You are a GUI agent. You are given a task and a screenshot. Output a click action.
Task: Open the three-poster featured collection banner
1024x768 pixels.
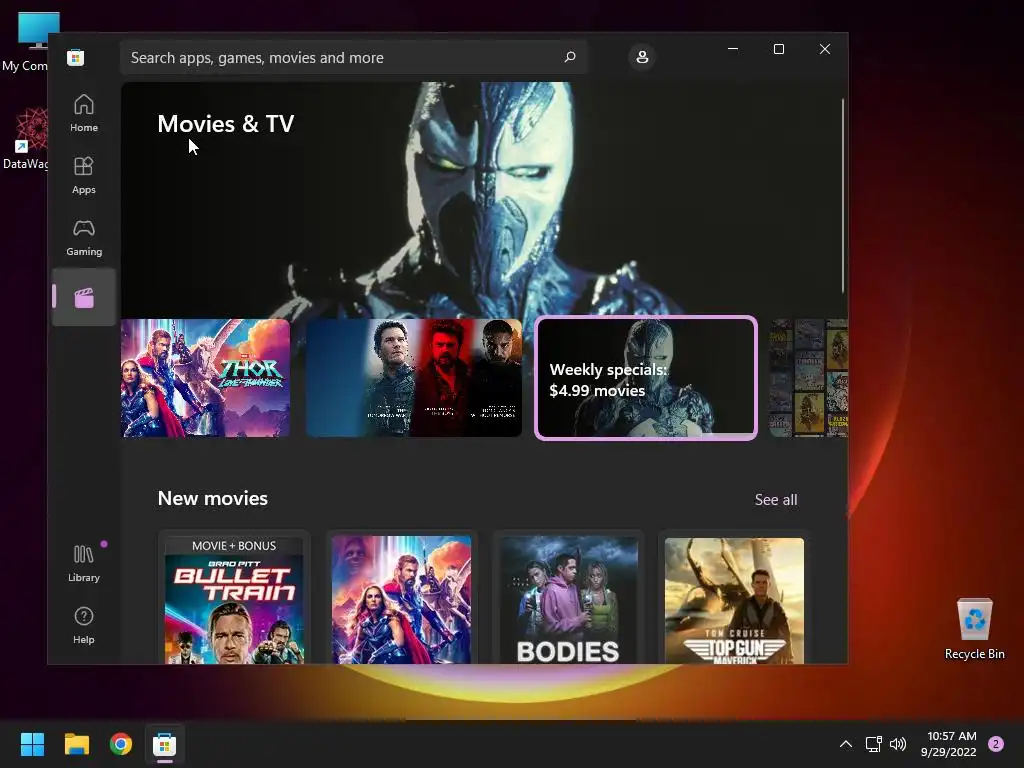(x=414, y=378)
